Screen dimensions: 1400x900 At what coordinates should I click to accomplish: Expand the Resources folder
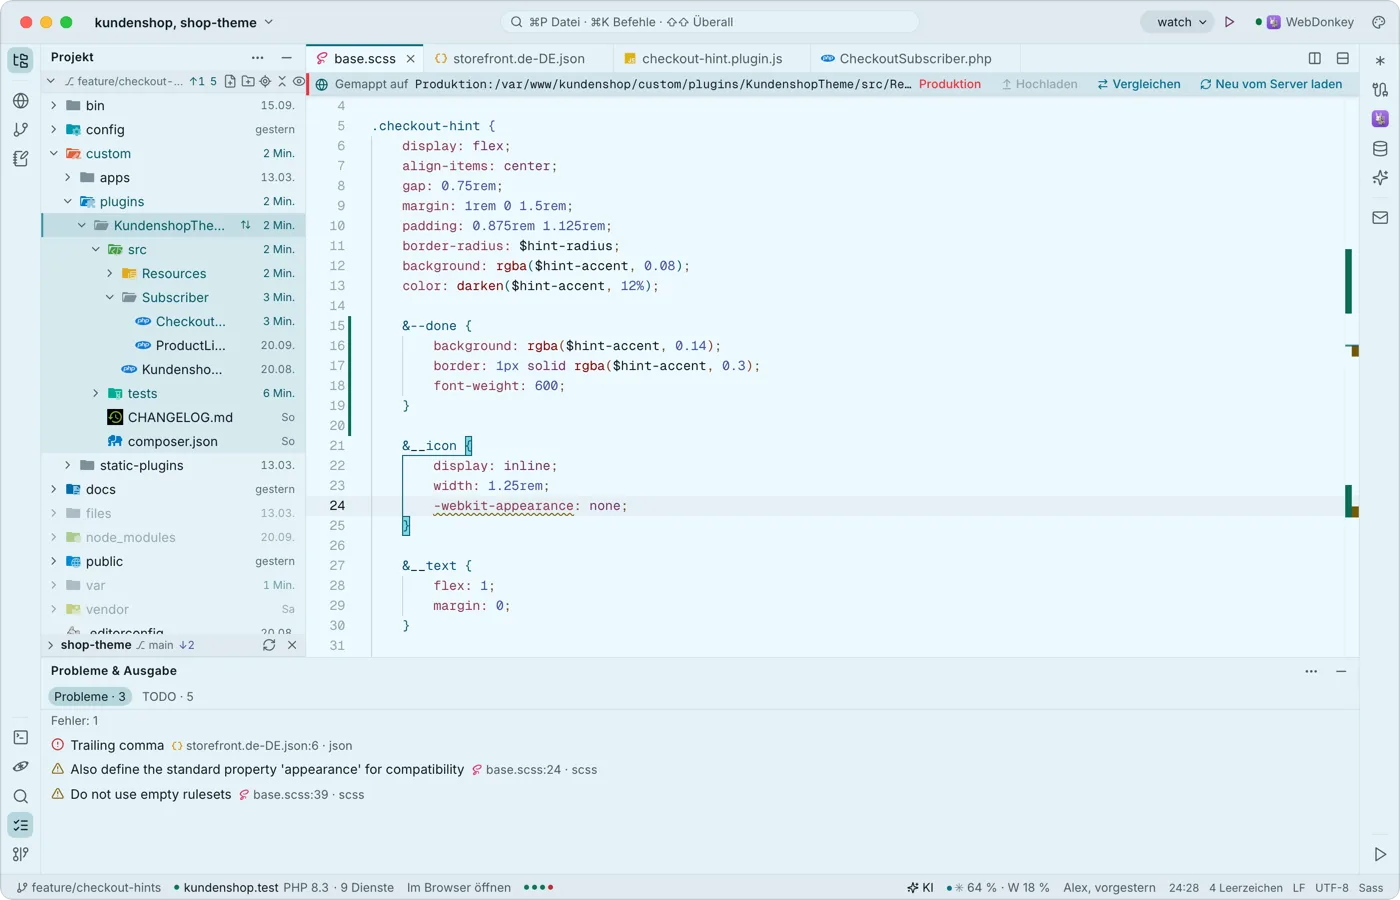[x=110, y=273]
